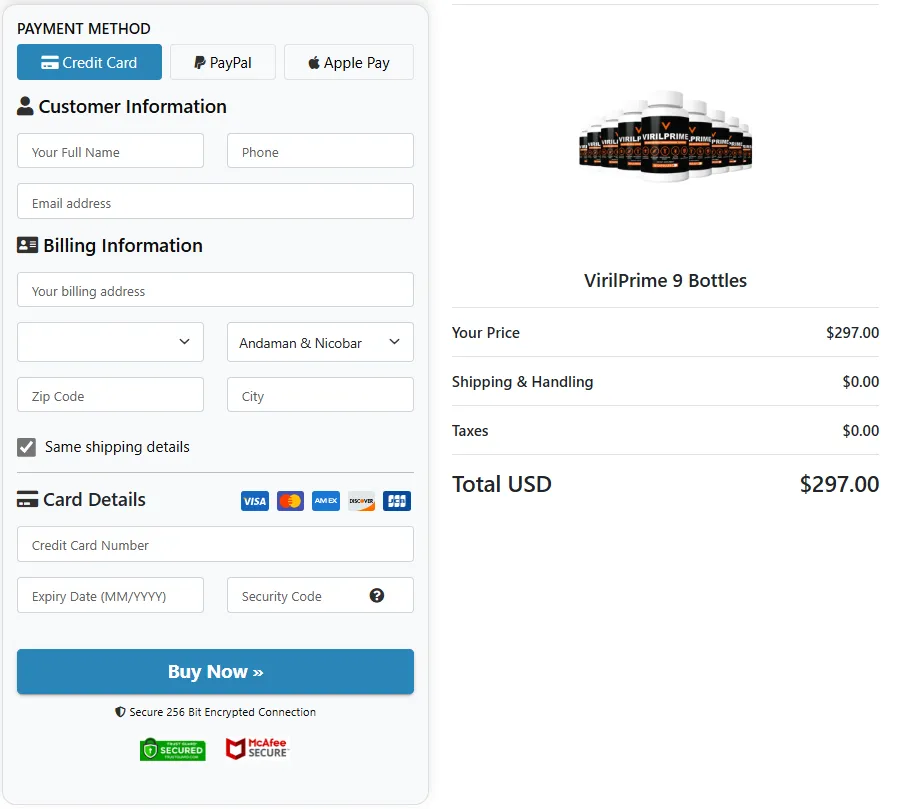The width and height of the screenshot is (908, 809).
Task: Click the Visa card icon
Action: click(x=255, y=501)
